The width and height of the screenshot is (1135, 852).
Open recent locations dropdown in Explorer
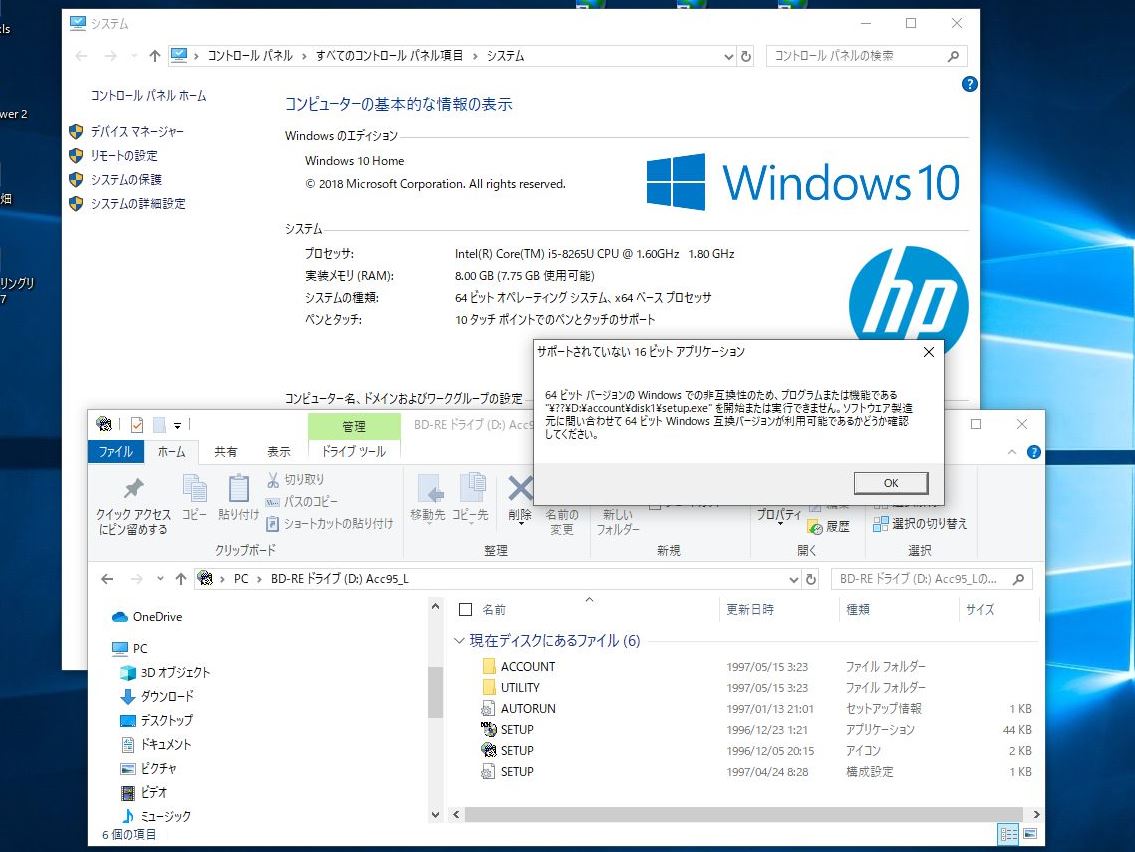pos(160,579)
